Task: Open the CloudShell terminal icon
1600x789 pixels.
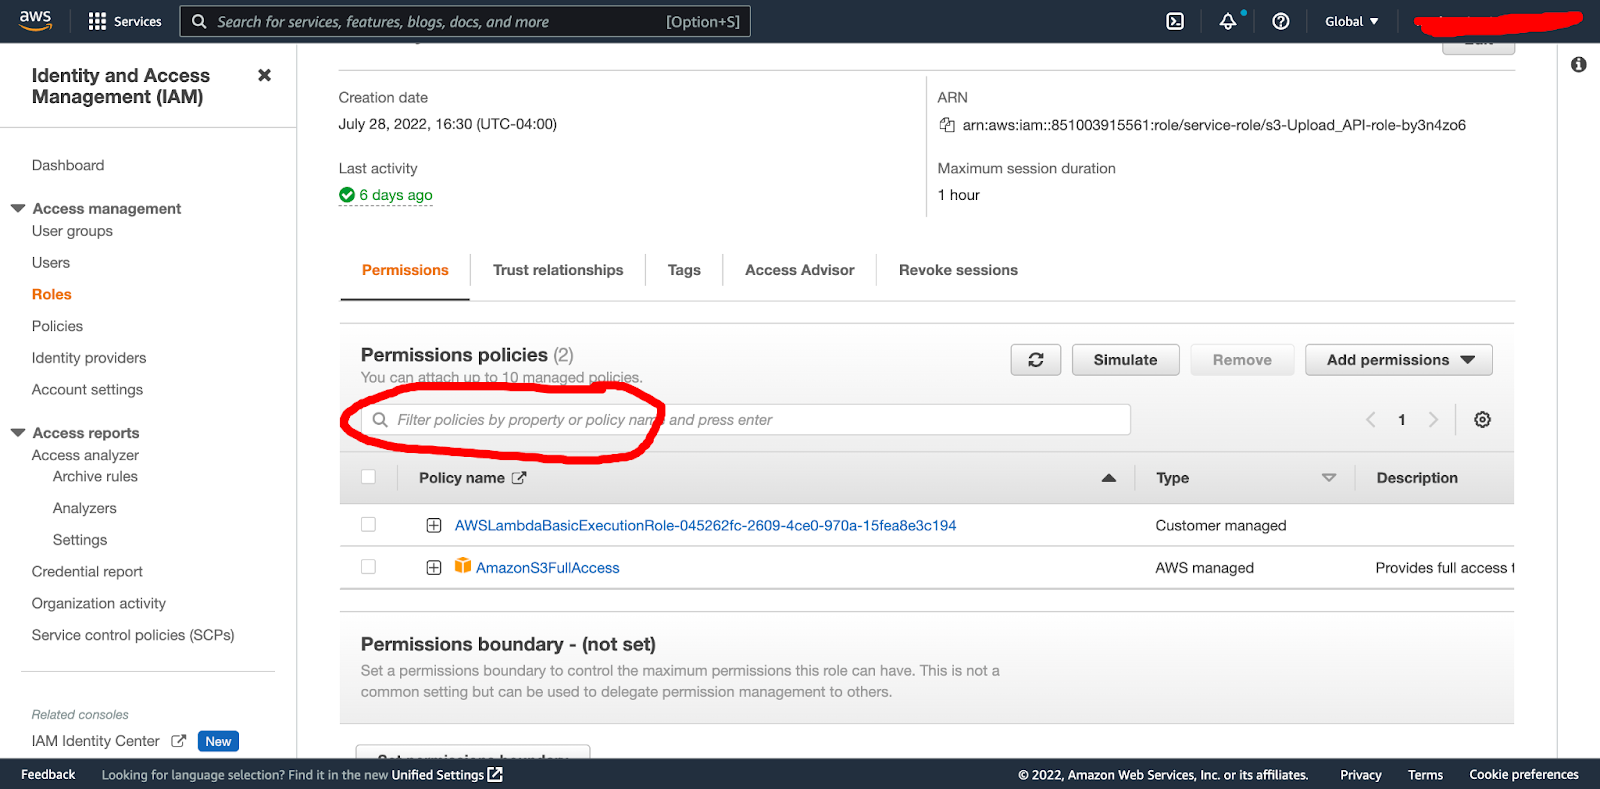Action: tap(1175, 21)
